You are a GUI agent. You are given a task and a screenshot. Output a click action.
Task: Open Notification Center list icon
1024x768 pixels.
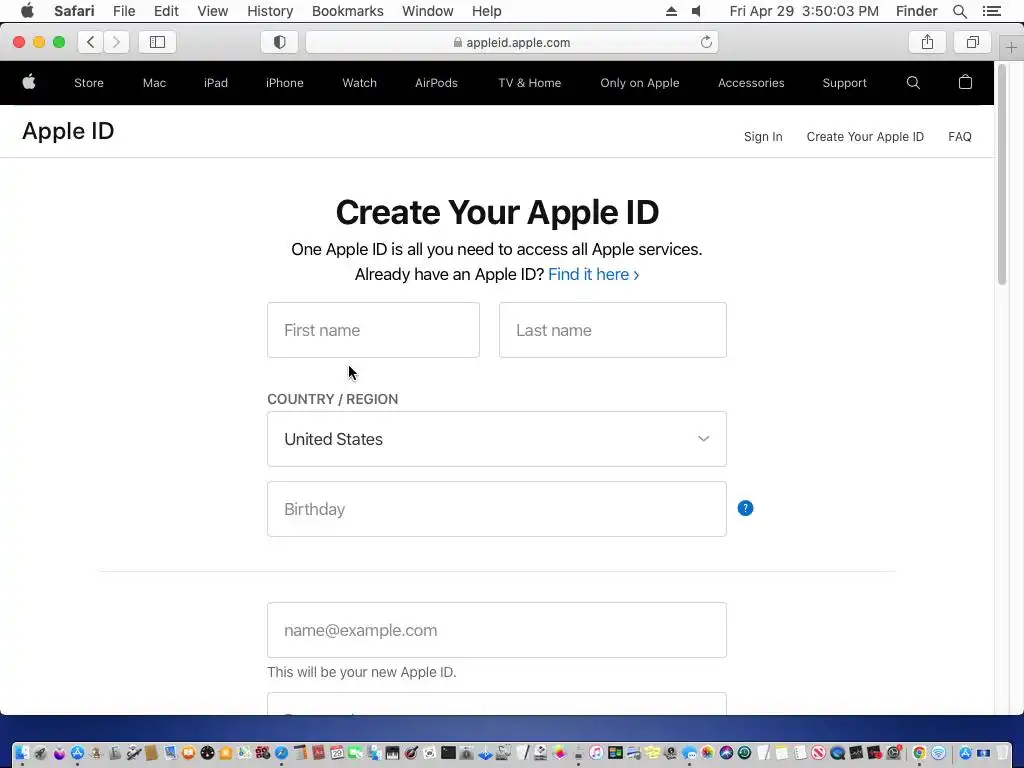[x=991, y=11]
